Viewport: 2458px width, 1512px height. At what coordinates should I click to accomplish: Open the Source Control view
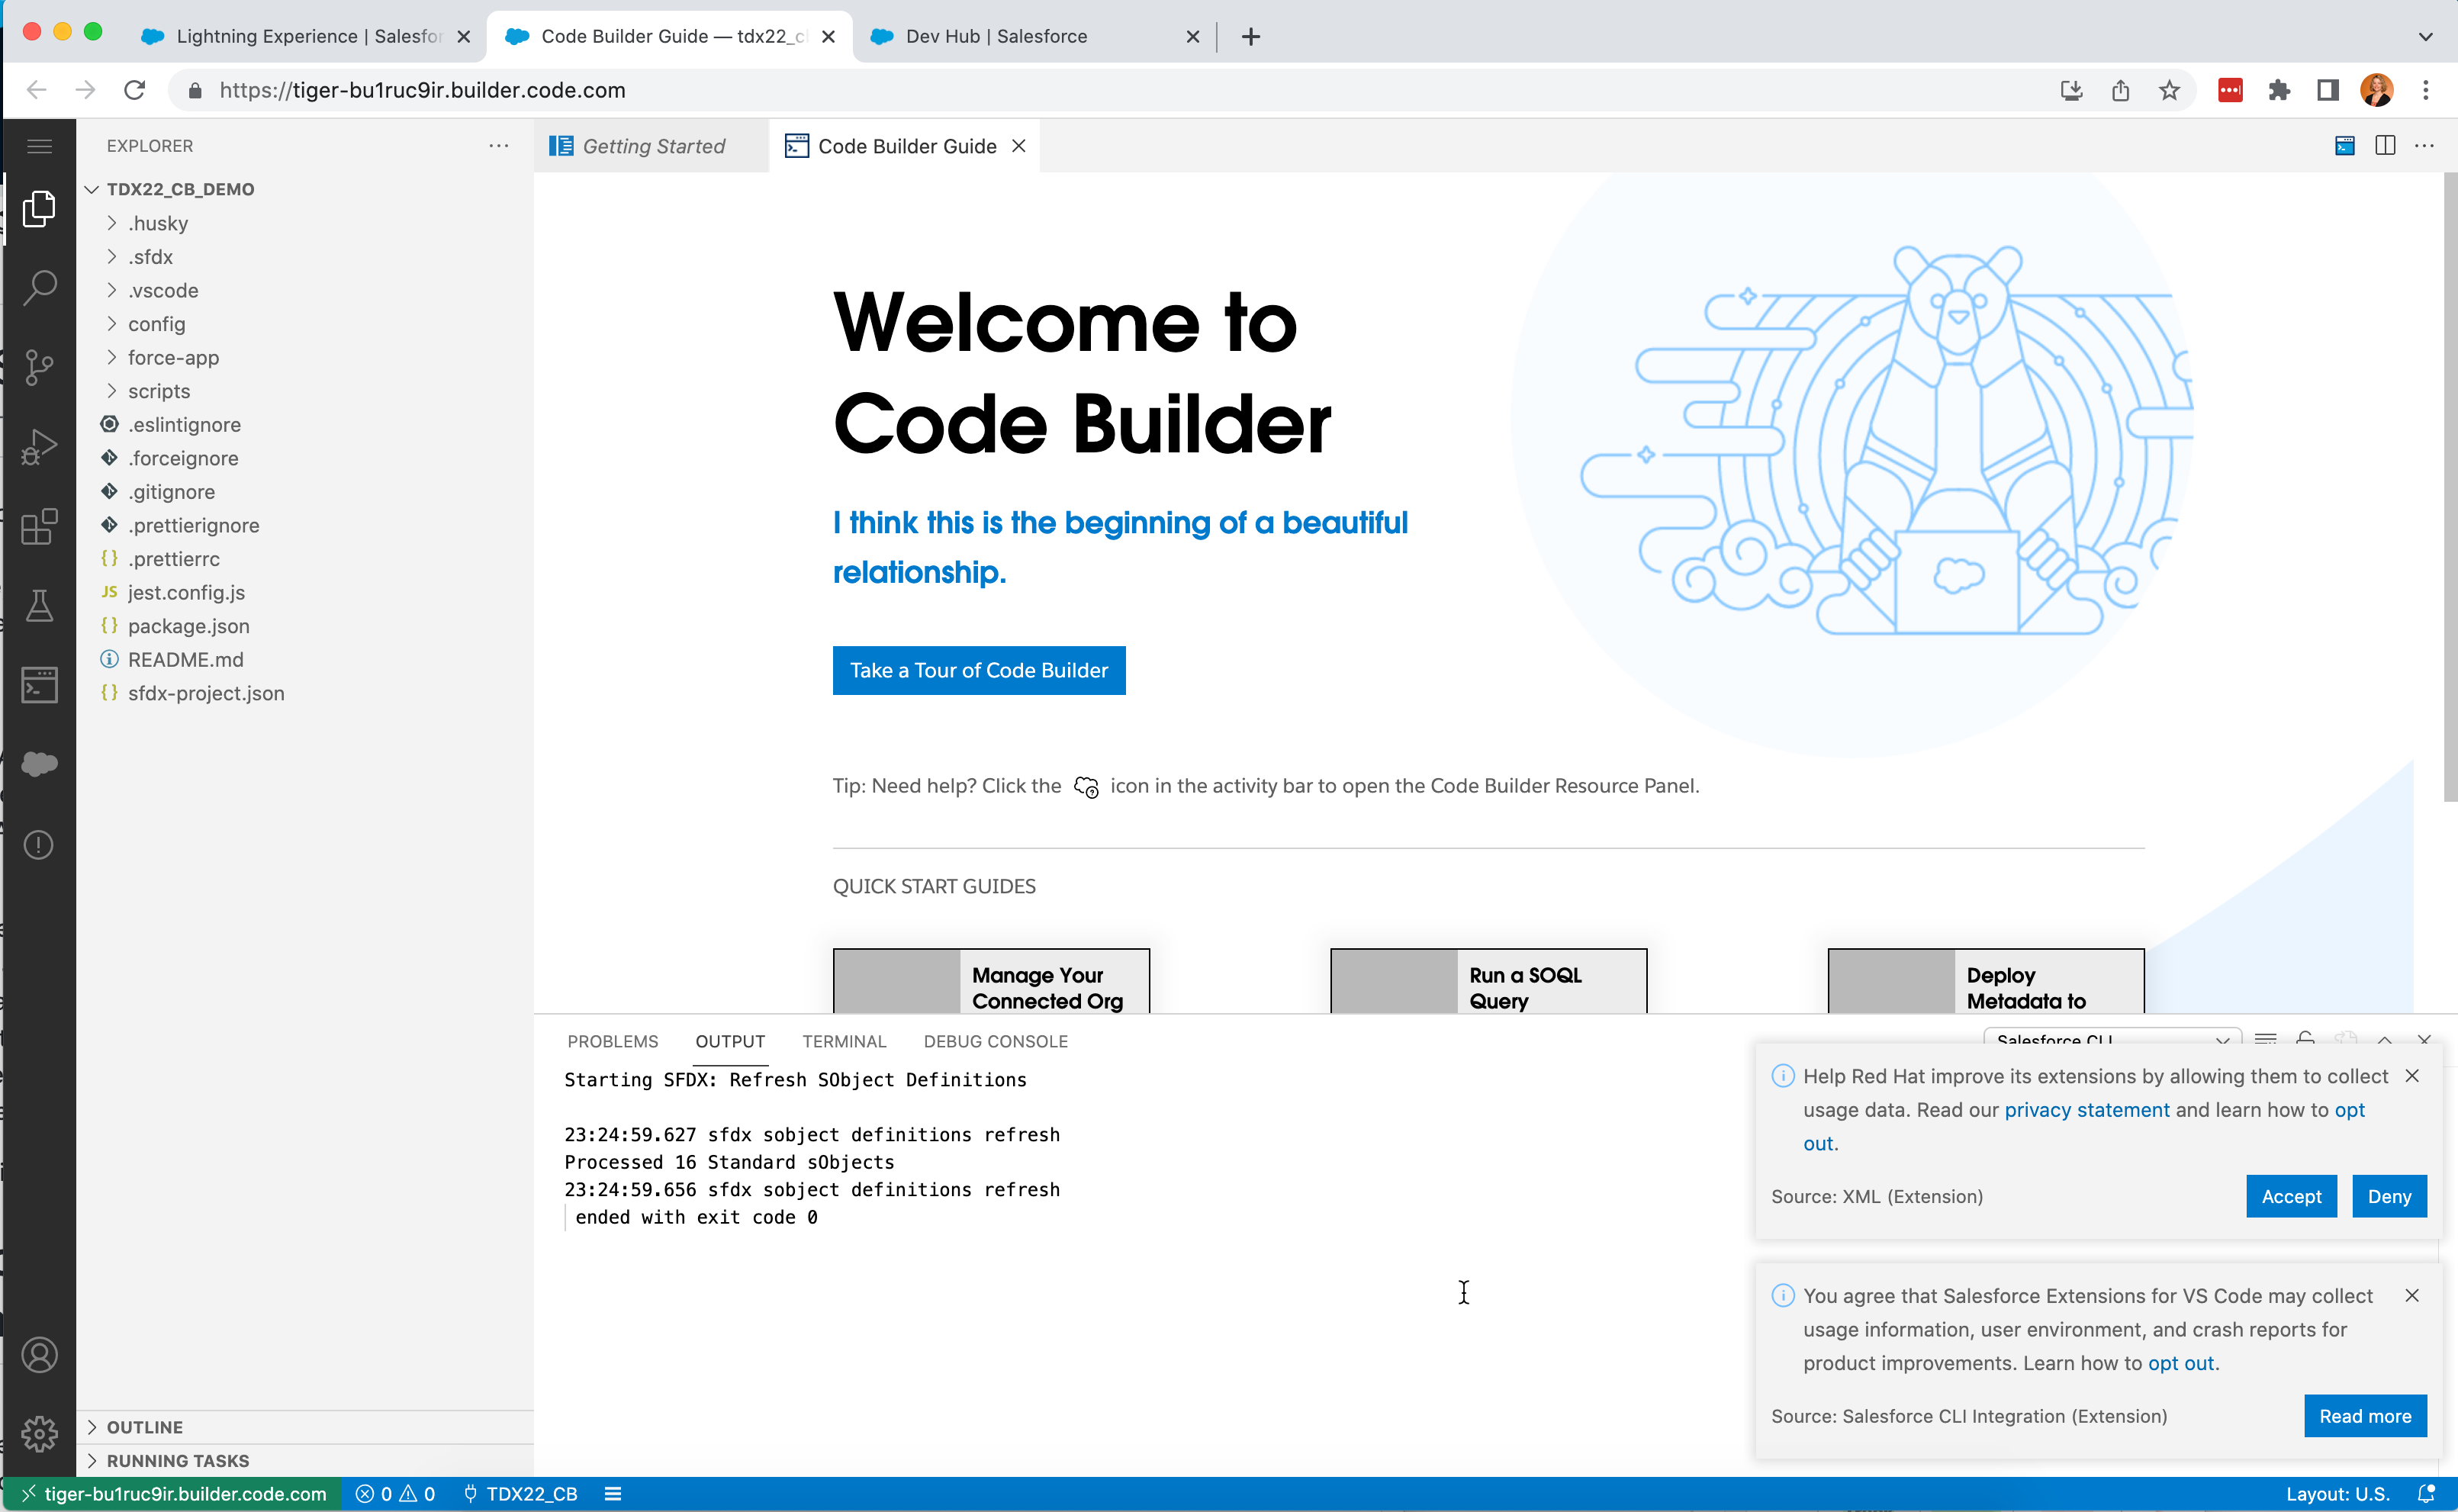(40, 366)
